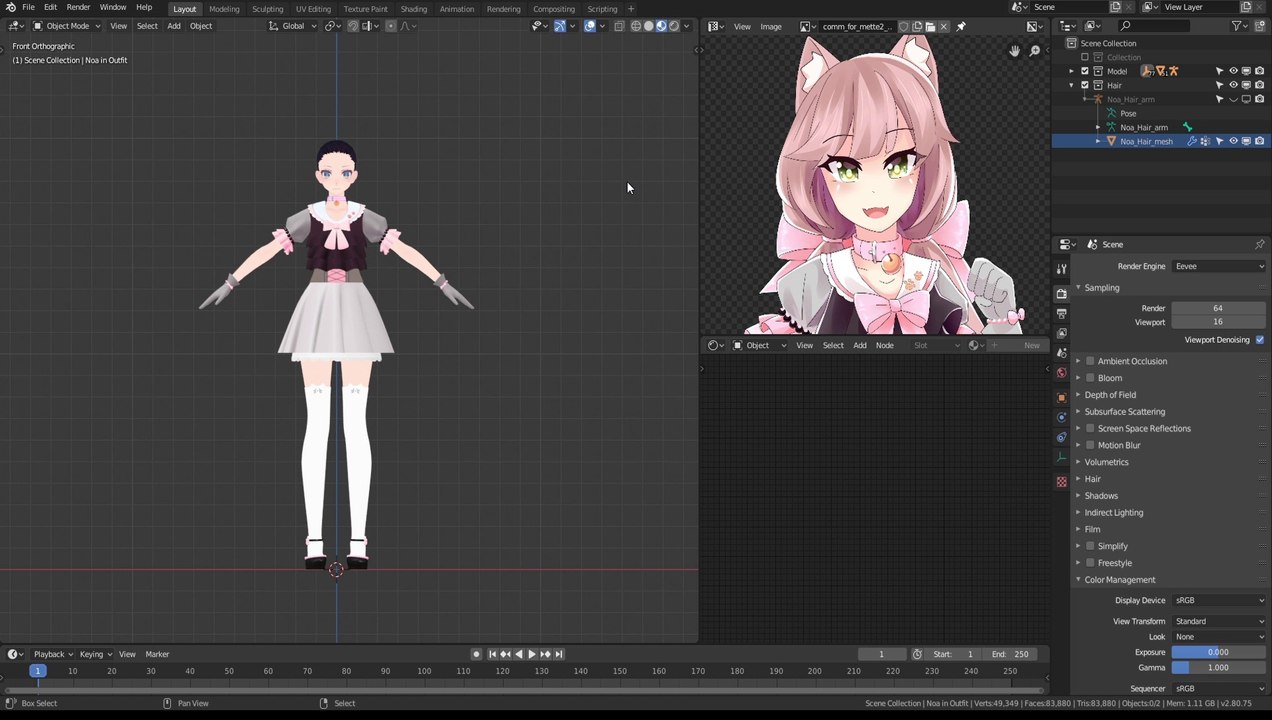Switch to the UV Editing workspace tab

tap(313, 9)
